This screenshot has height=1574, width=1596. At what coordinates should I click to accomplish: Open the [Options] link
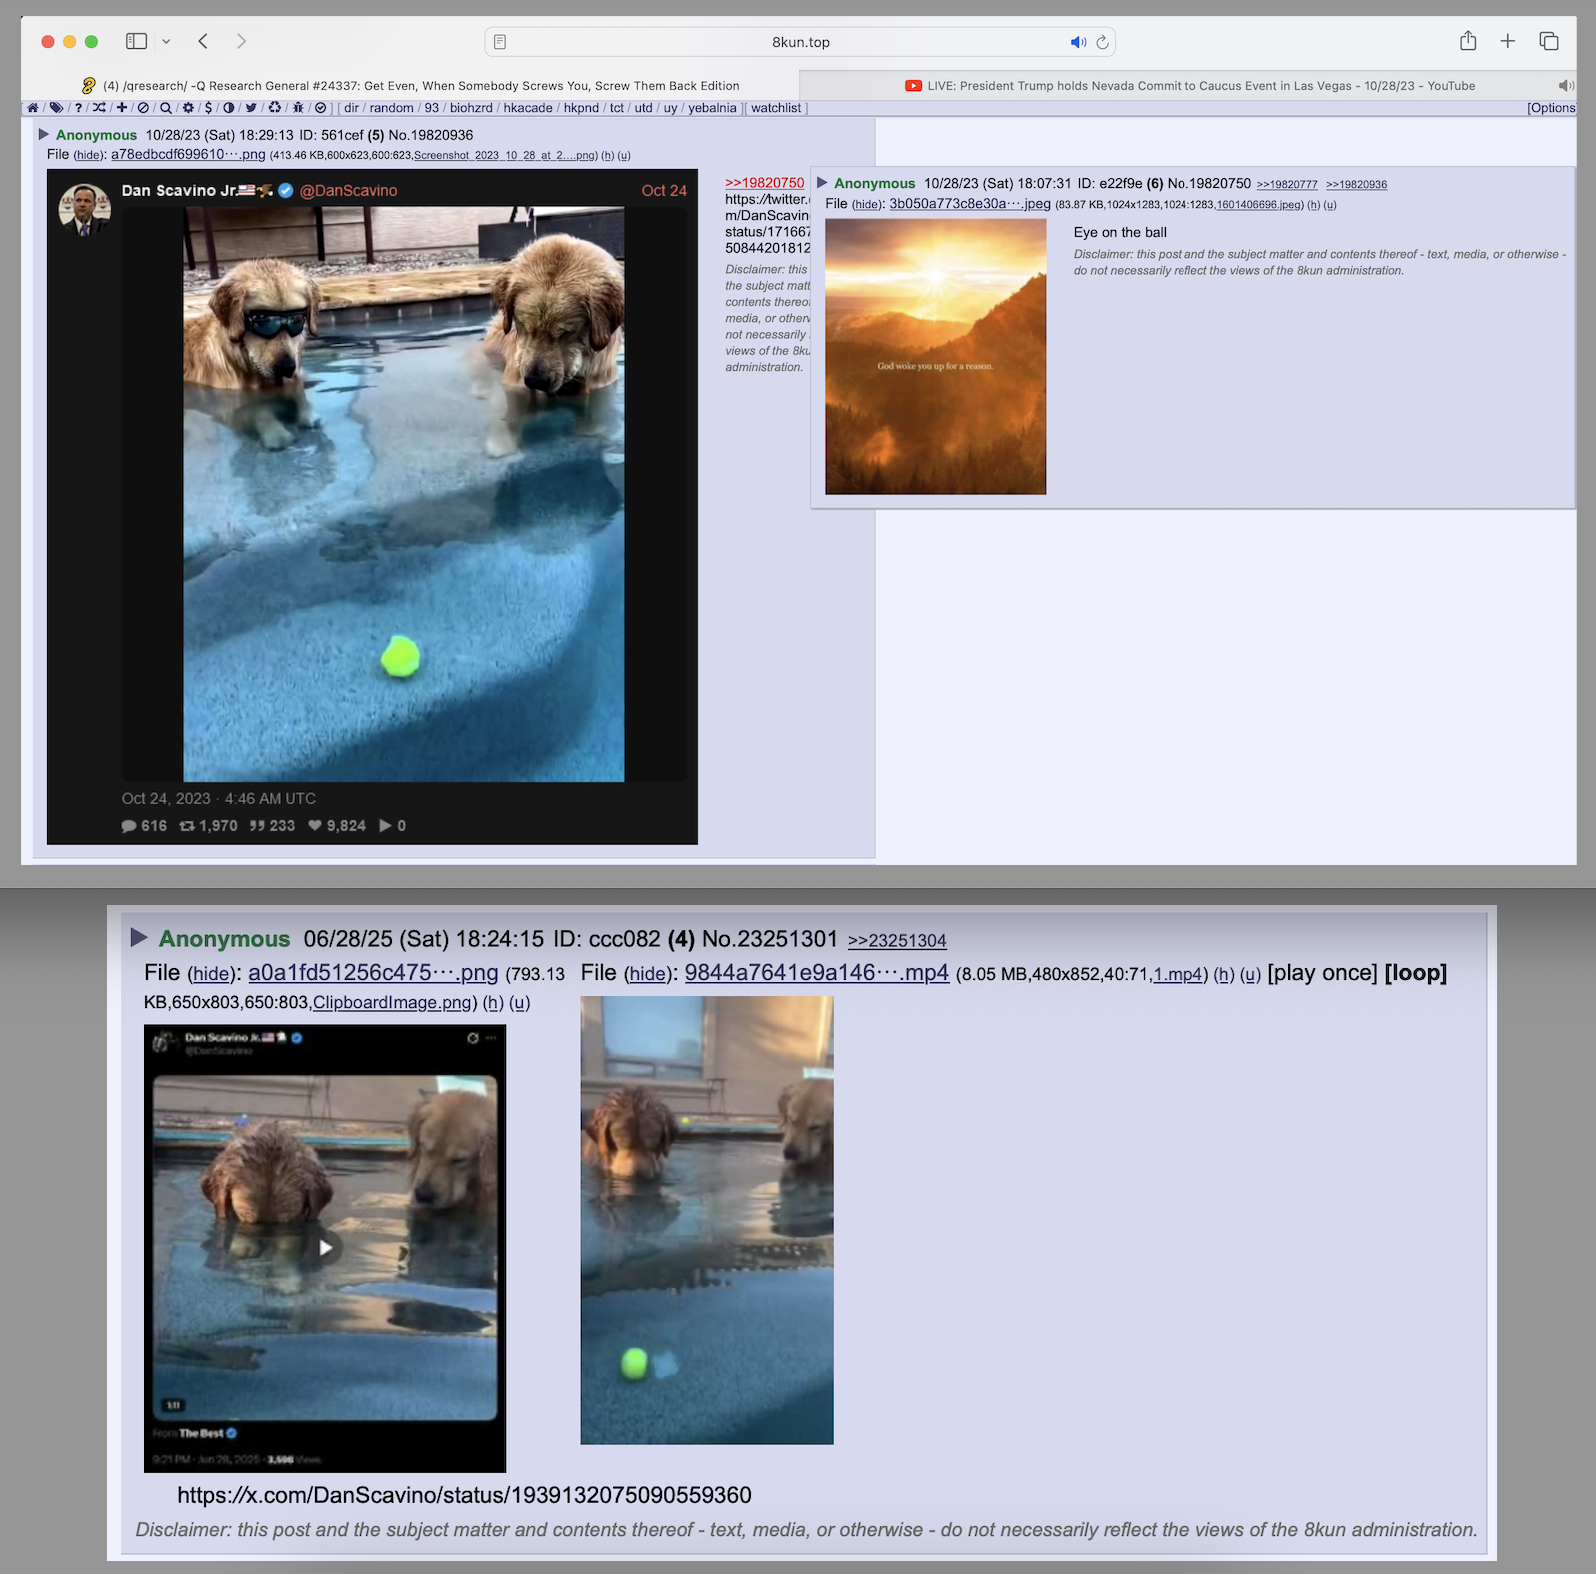tap(1551, 108)
